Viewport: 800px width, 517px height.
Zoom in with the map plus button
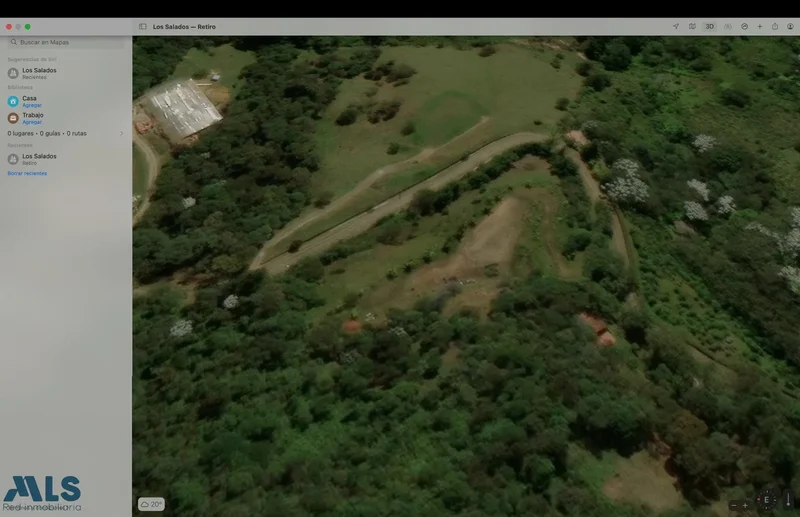click(745, 505)
